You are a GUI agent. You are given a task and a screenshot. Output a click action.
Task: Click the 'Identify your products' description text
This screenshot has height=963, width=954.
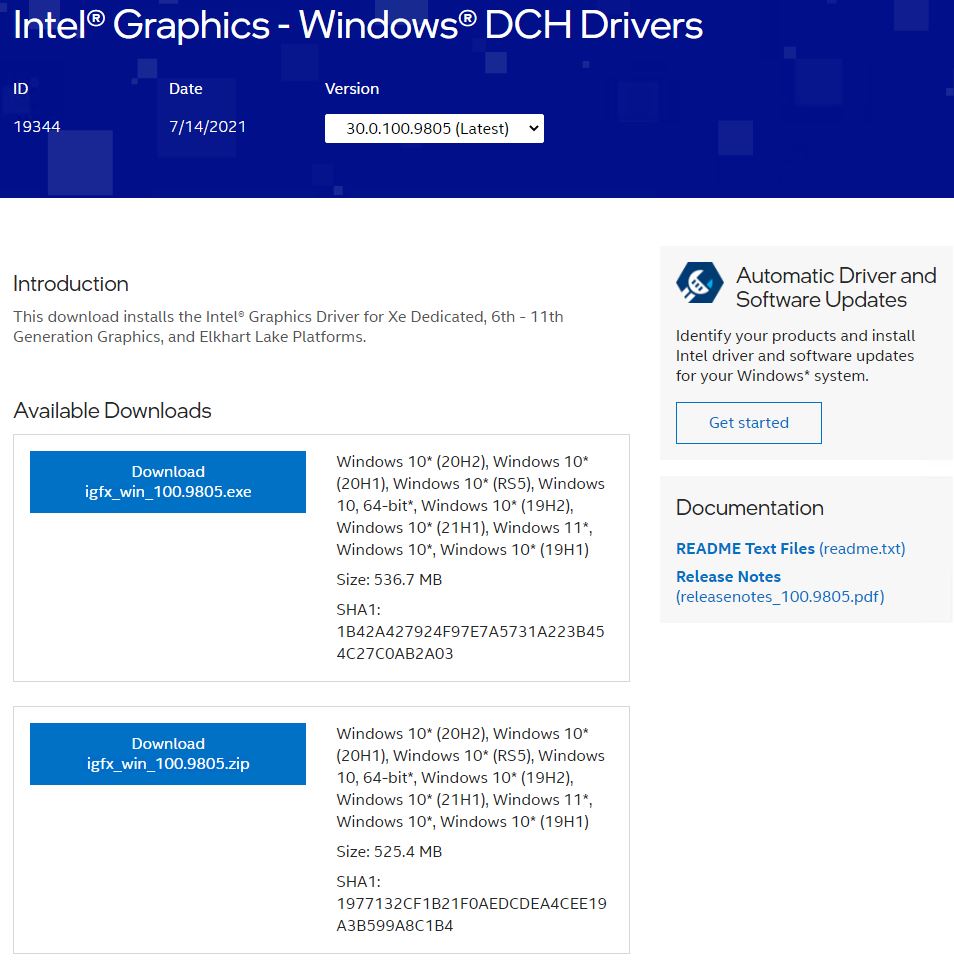pos(796,356)
